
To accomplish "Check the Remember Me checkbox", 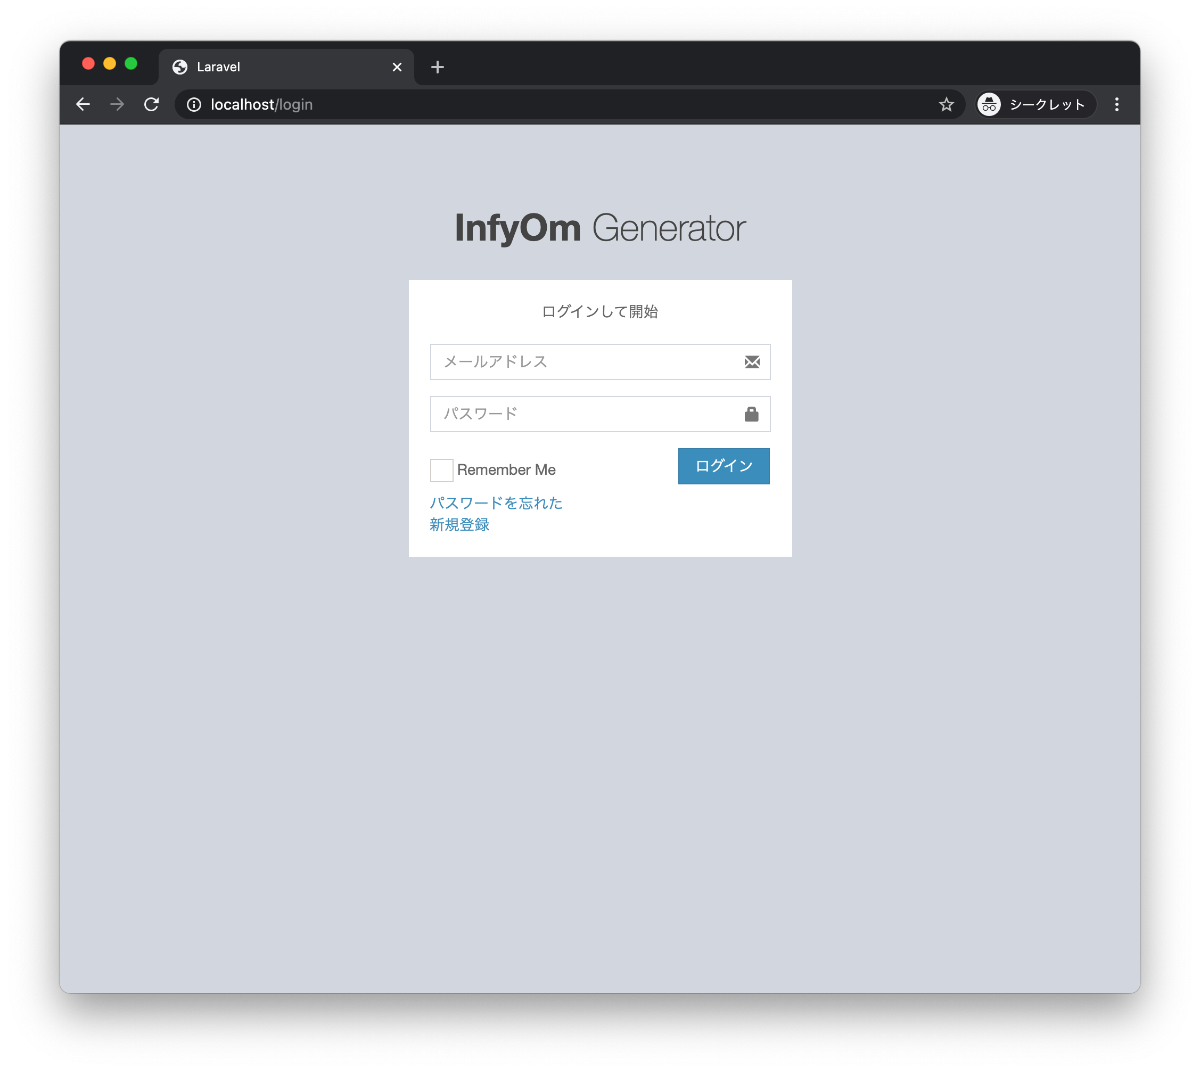I will coord(441,470).
